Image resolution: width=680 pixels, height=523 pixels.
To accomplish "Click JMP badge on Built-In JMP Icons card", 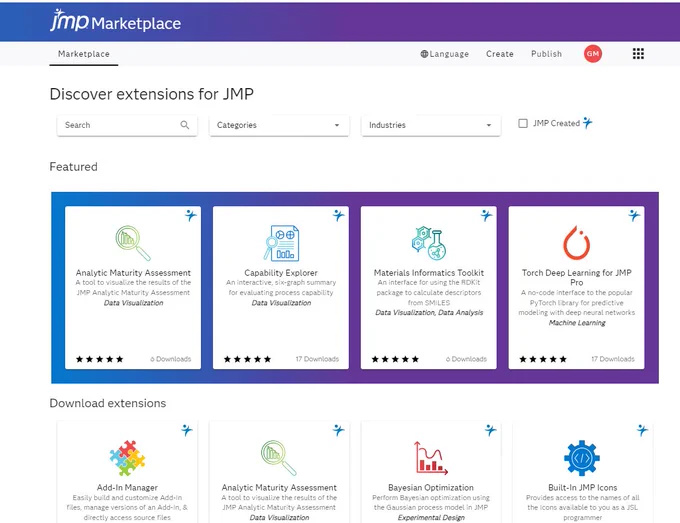I will [x=642, y=430].
